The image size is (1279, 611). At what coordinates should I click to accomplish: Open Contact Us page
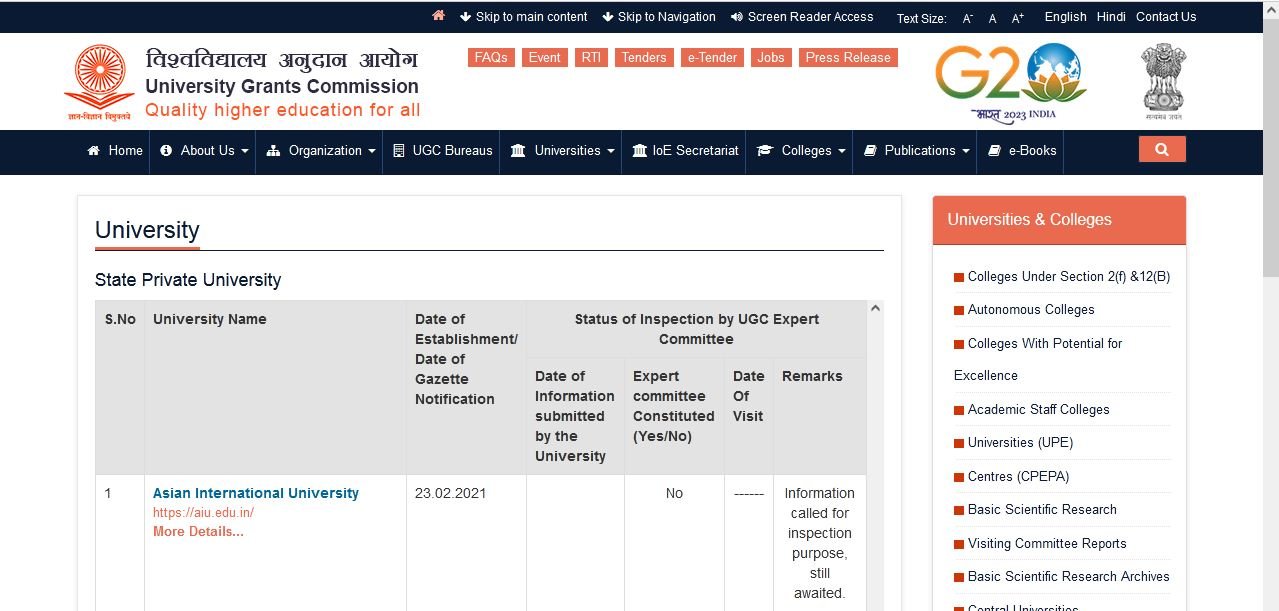click(x=1166, y=17)
